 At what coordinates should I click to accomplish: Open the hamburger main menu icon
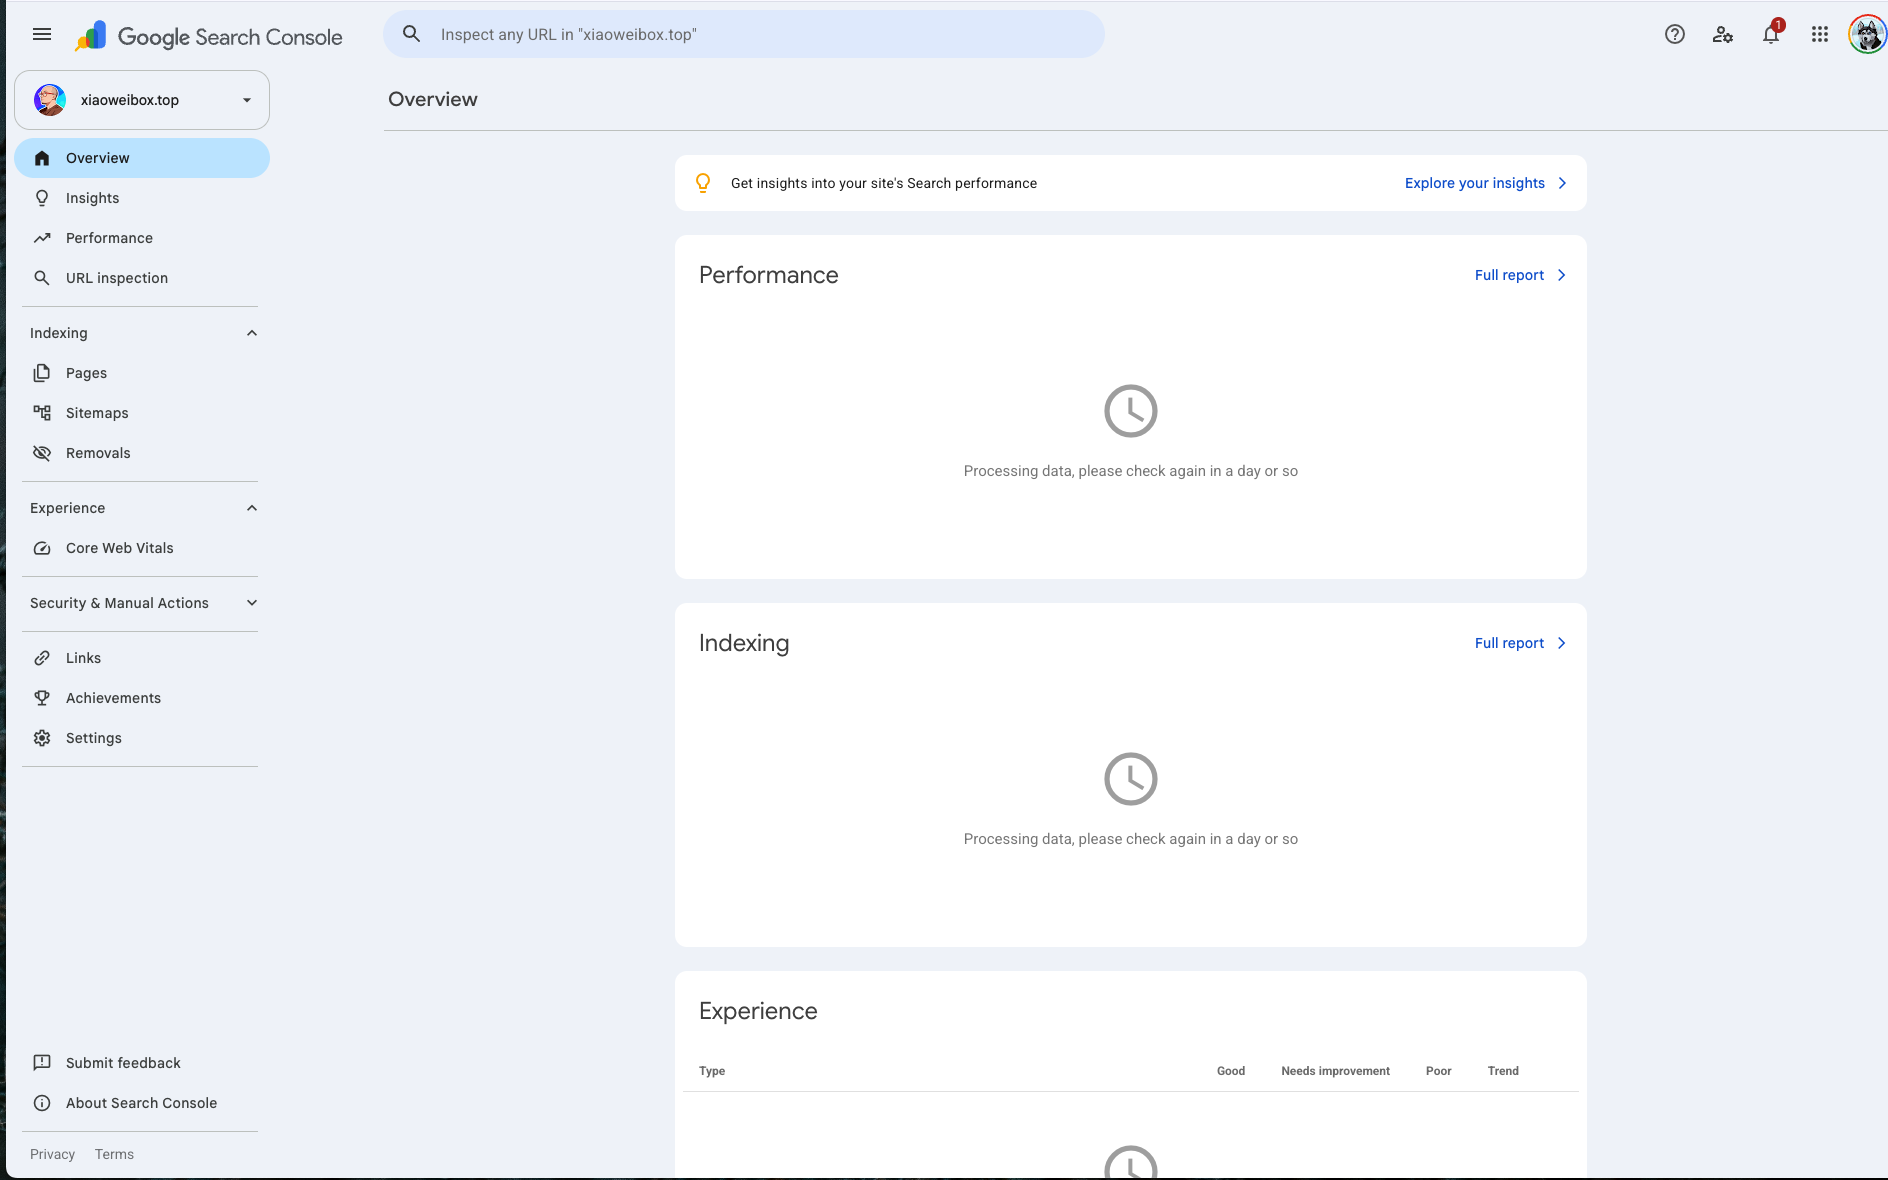pos(42,35)
